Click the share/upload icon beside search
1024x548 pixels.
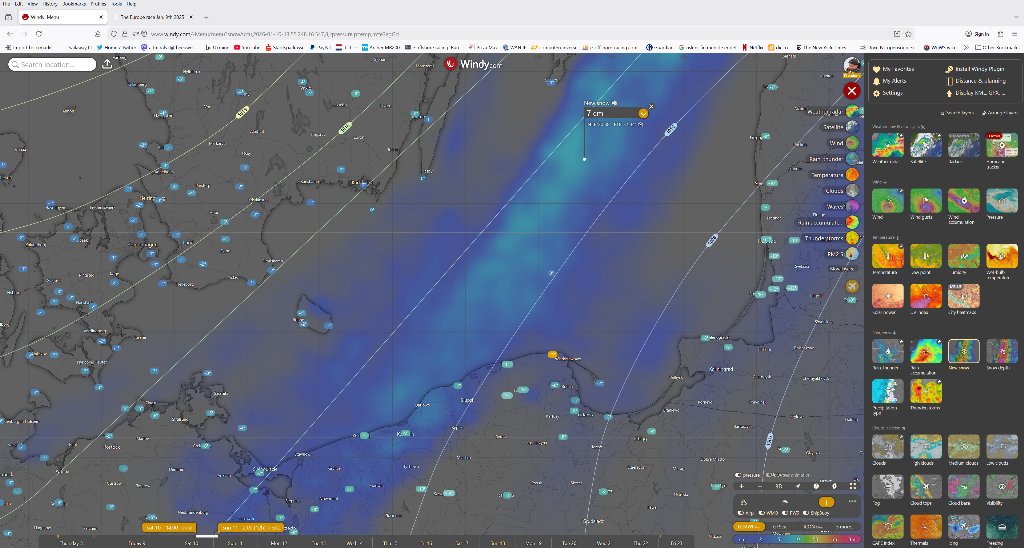point(107,64)
